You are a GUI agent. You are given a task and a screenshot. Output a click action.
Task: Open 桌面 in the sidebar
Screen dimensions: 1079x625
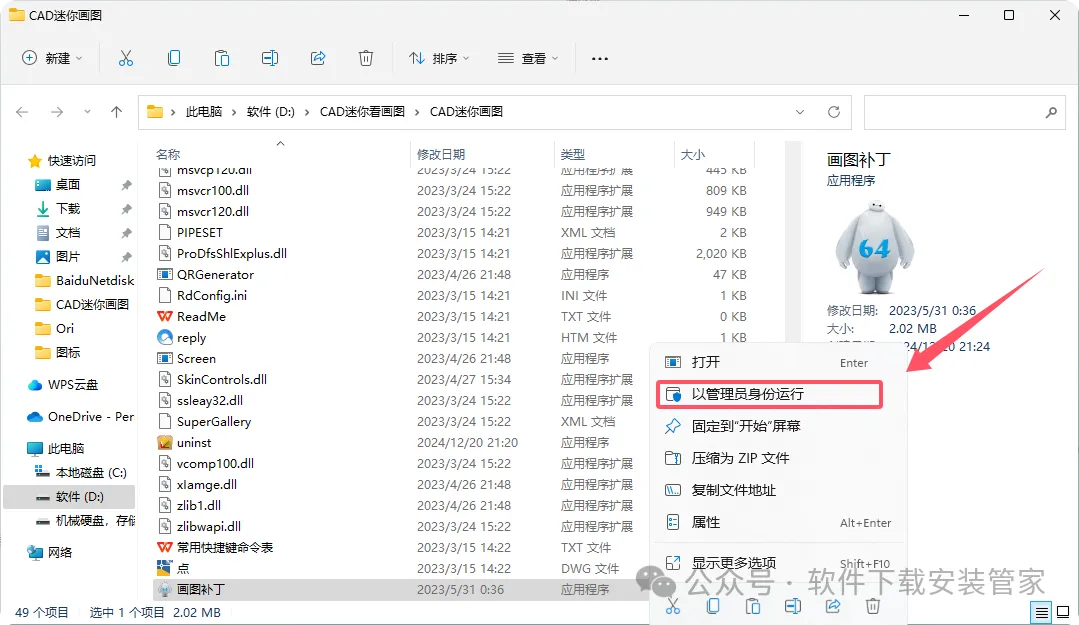point(67,184)
